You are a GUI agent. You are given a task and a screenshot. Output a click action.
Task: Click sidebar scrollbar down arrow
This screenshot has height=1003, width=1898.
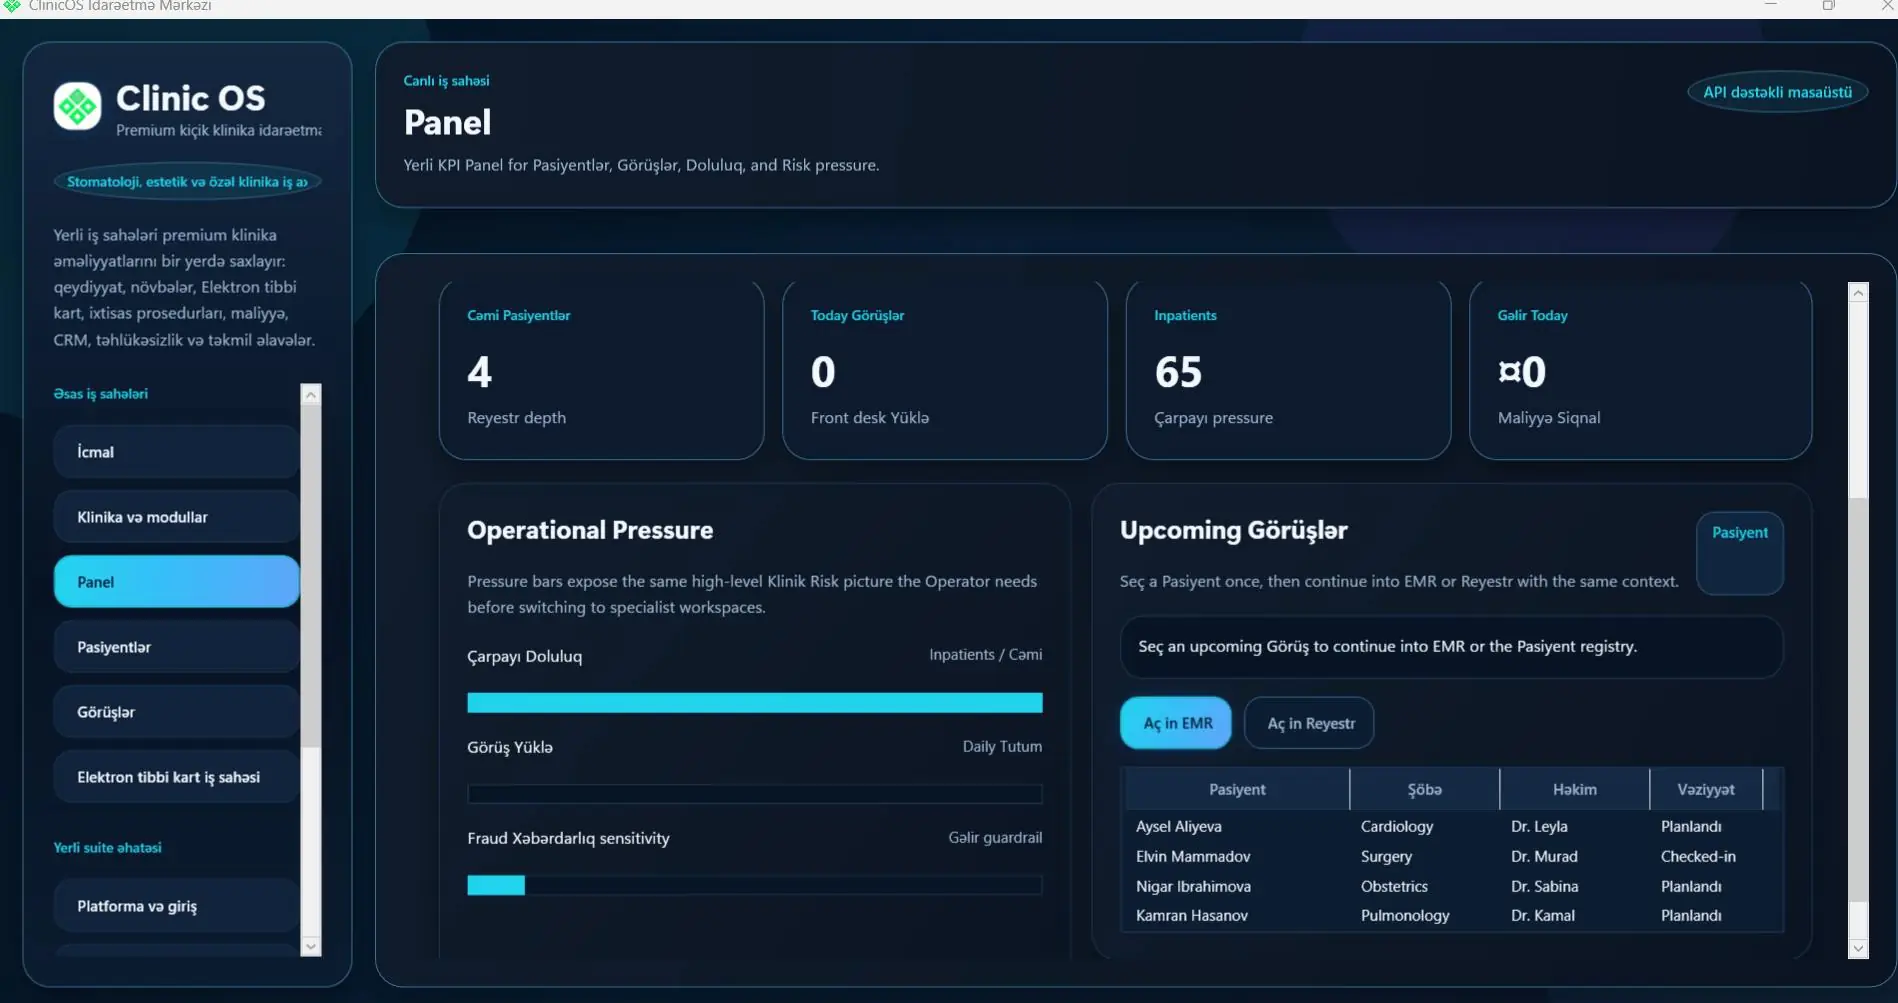point(311,946)
